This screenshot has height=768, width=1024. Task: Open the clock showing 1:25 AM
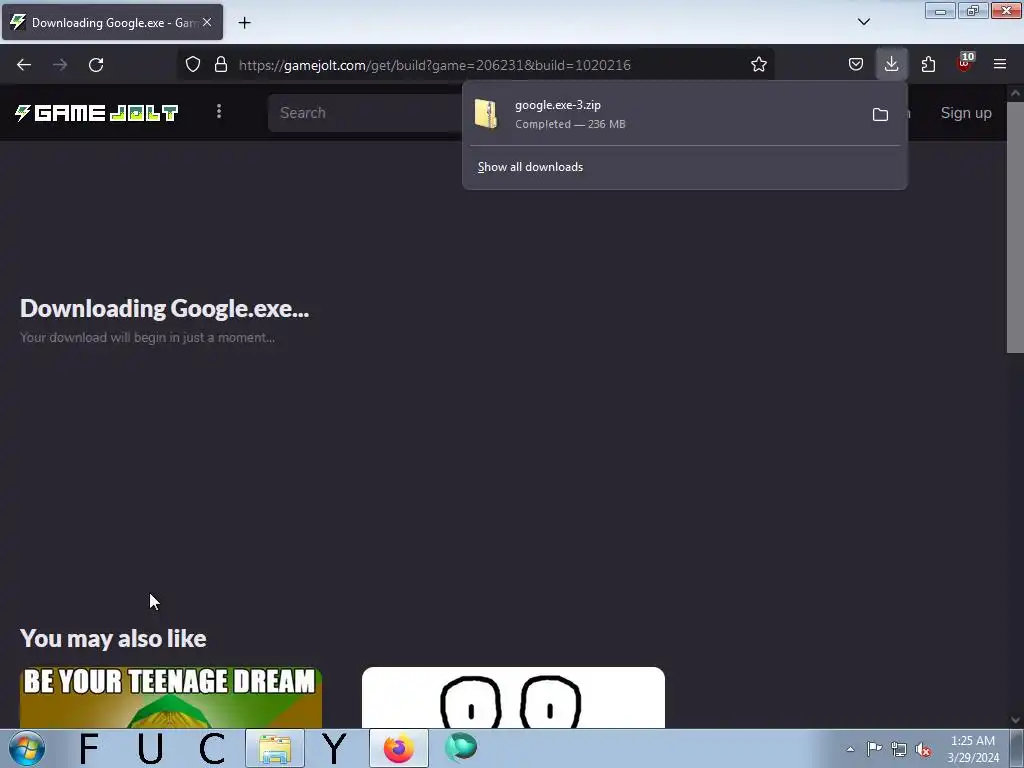(973, 749)
